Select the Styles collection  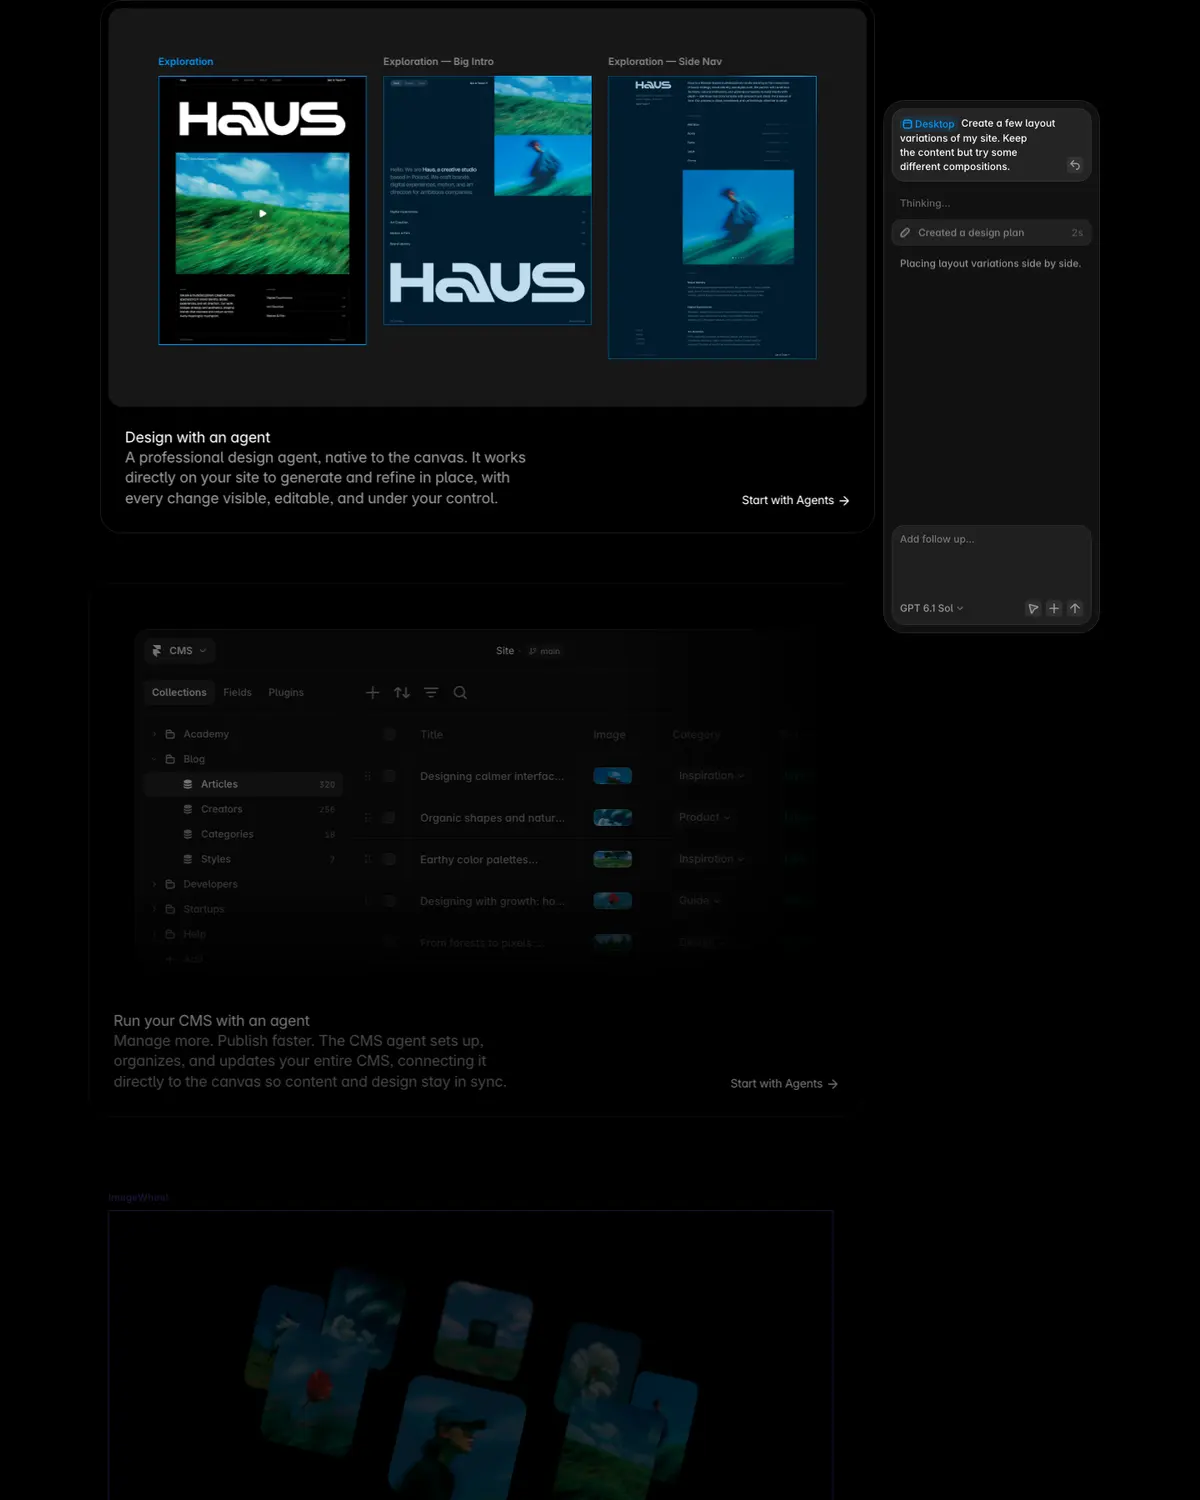click(243, 859)
